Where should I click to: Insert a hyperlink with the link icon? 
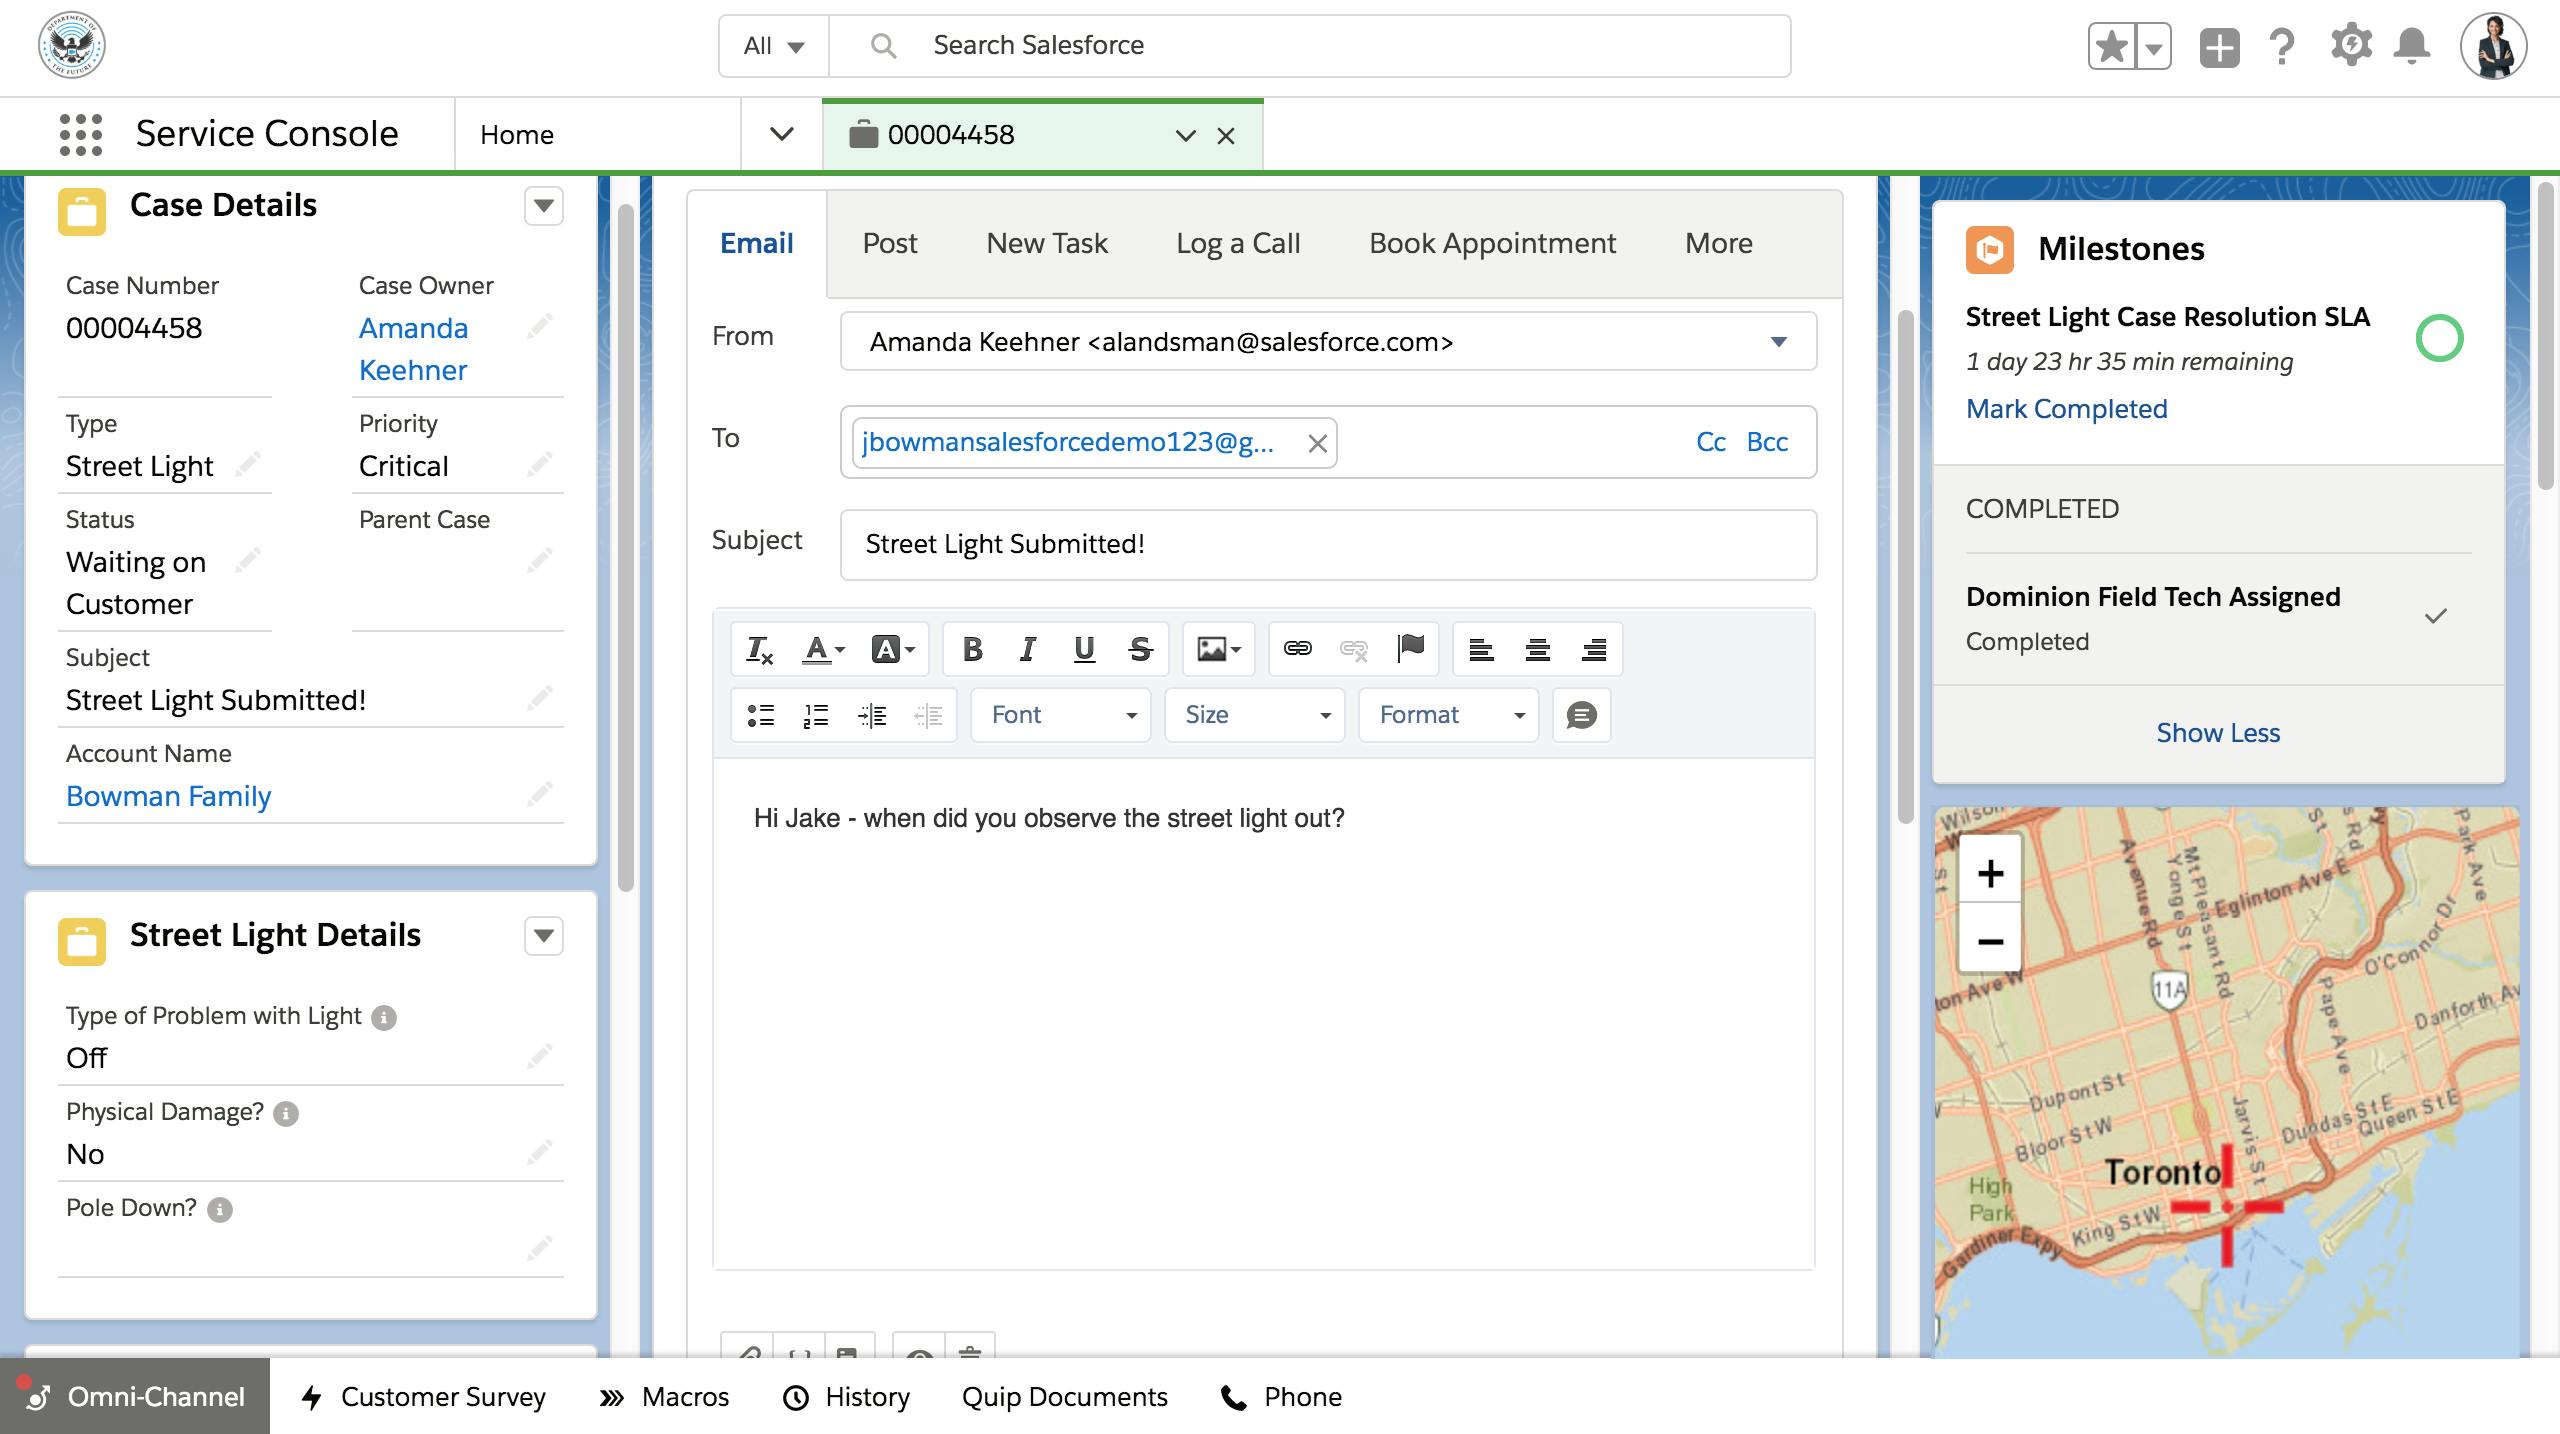click(1297, 649)
